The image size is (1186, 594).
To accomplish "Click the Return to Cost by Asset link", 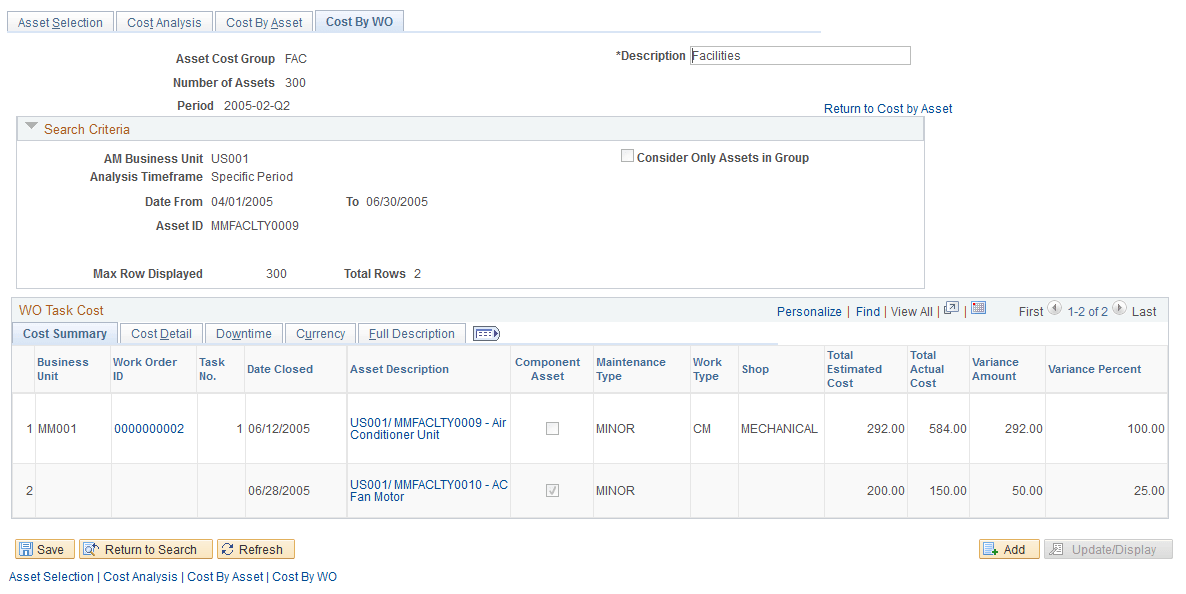I will pos(887,108).
